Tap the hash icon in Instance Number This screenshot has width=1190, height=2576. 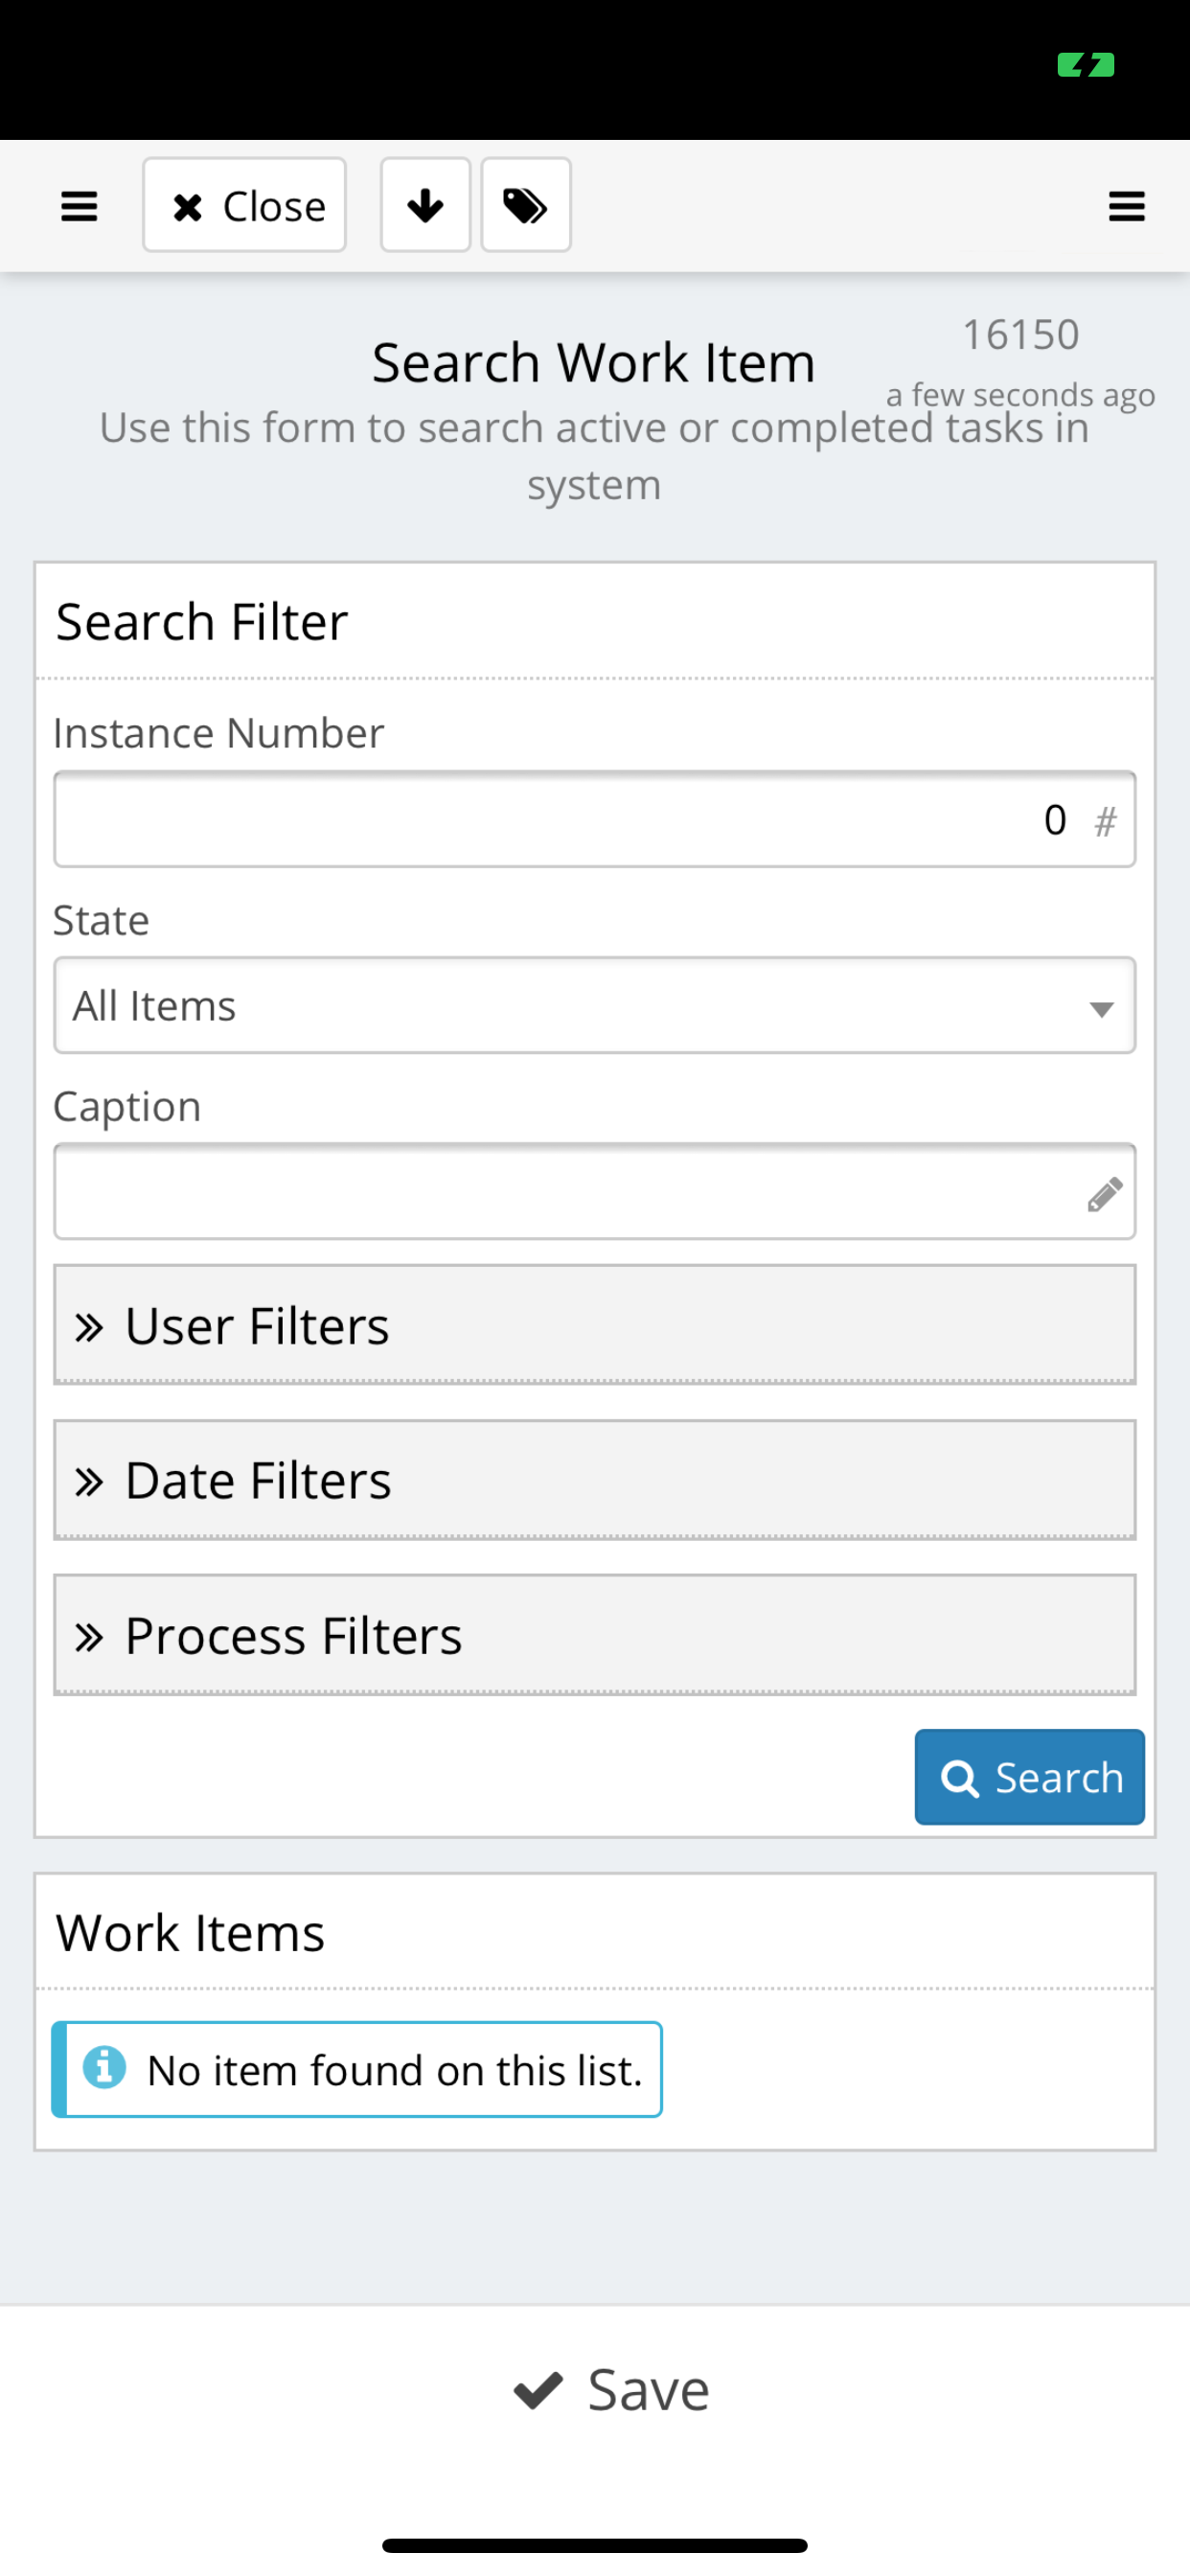1105,822
